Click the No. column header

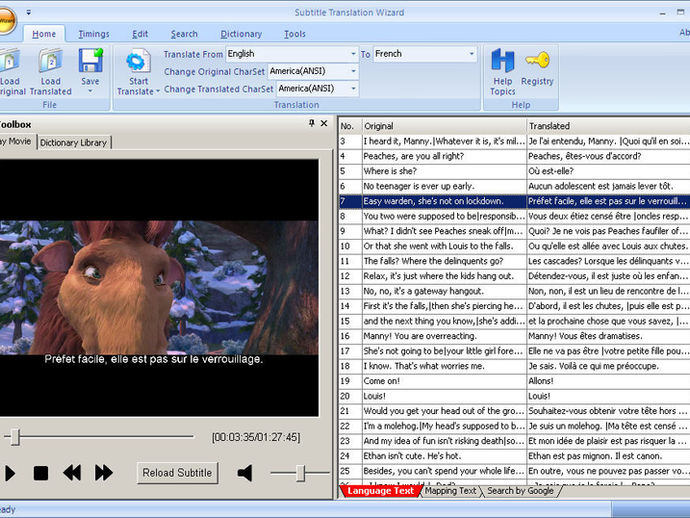click(350, 126)
